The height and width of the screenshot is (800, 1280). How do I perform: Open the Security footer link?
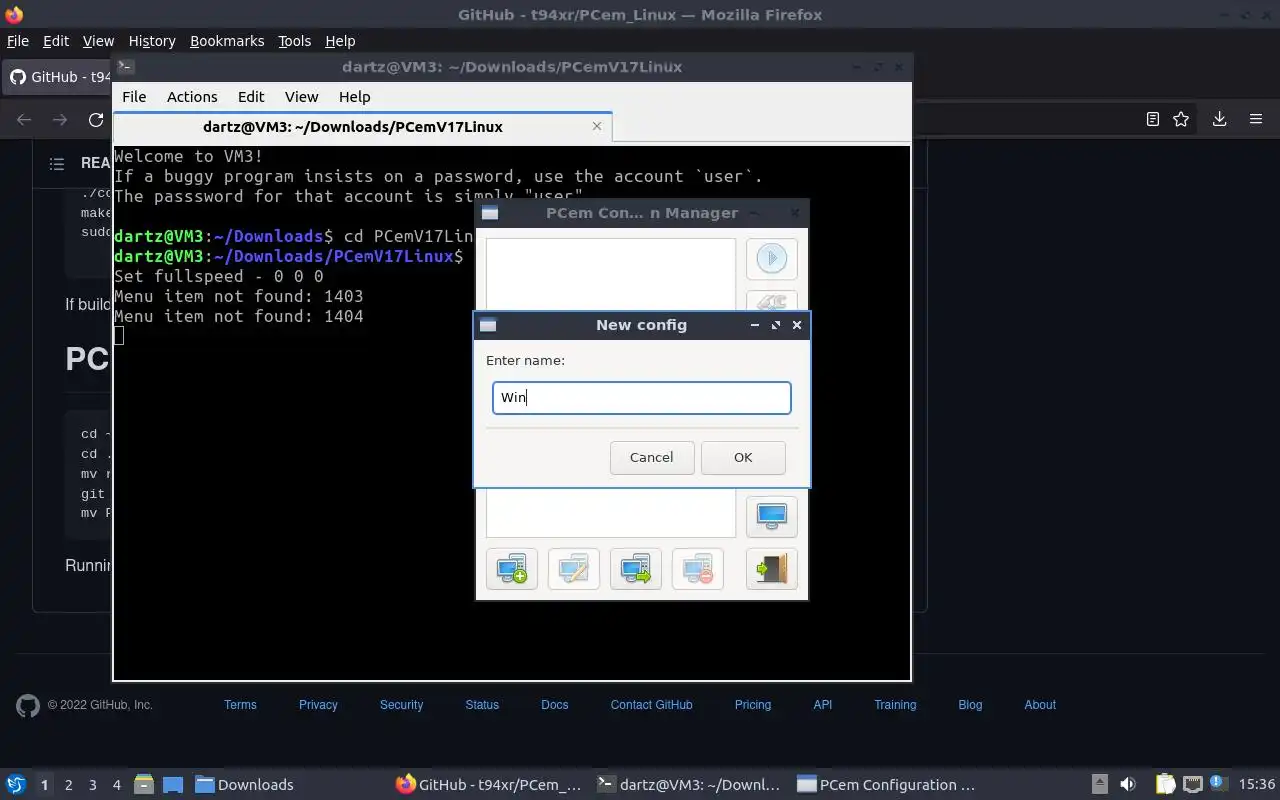coord(401,705)
